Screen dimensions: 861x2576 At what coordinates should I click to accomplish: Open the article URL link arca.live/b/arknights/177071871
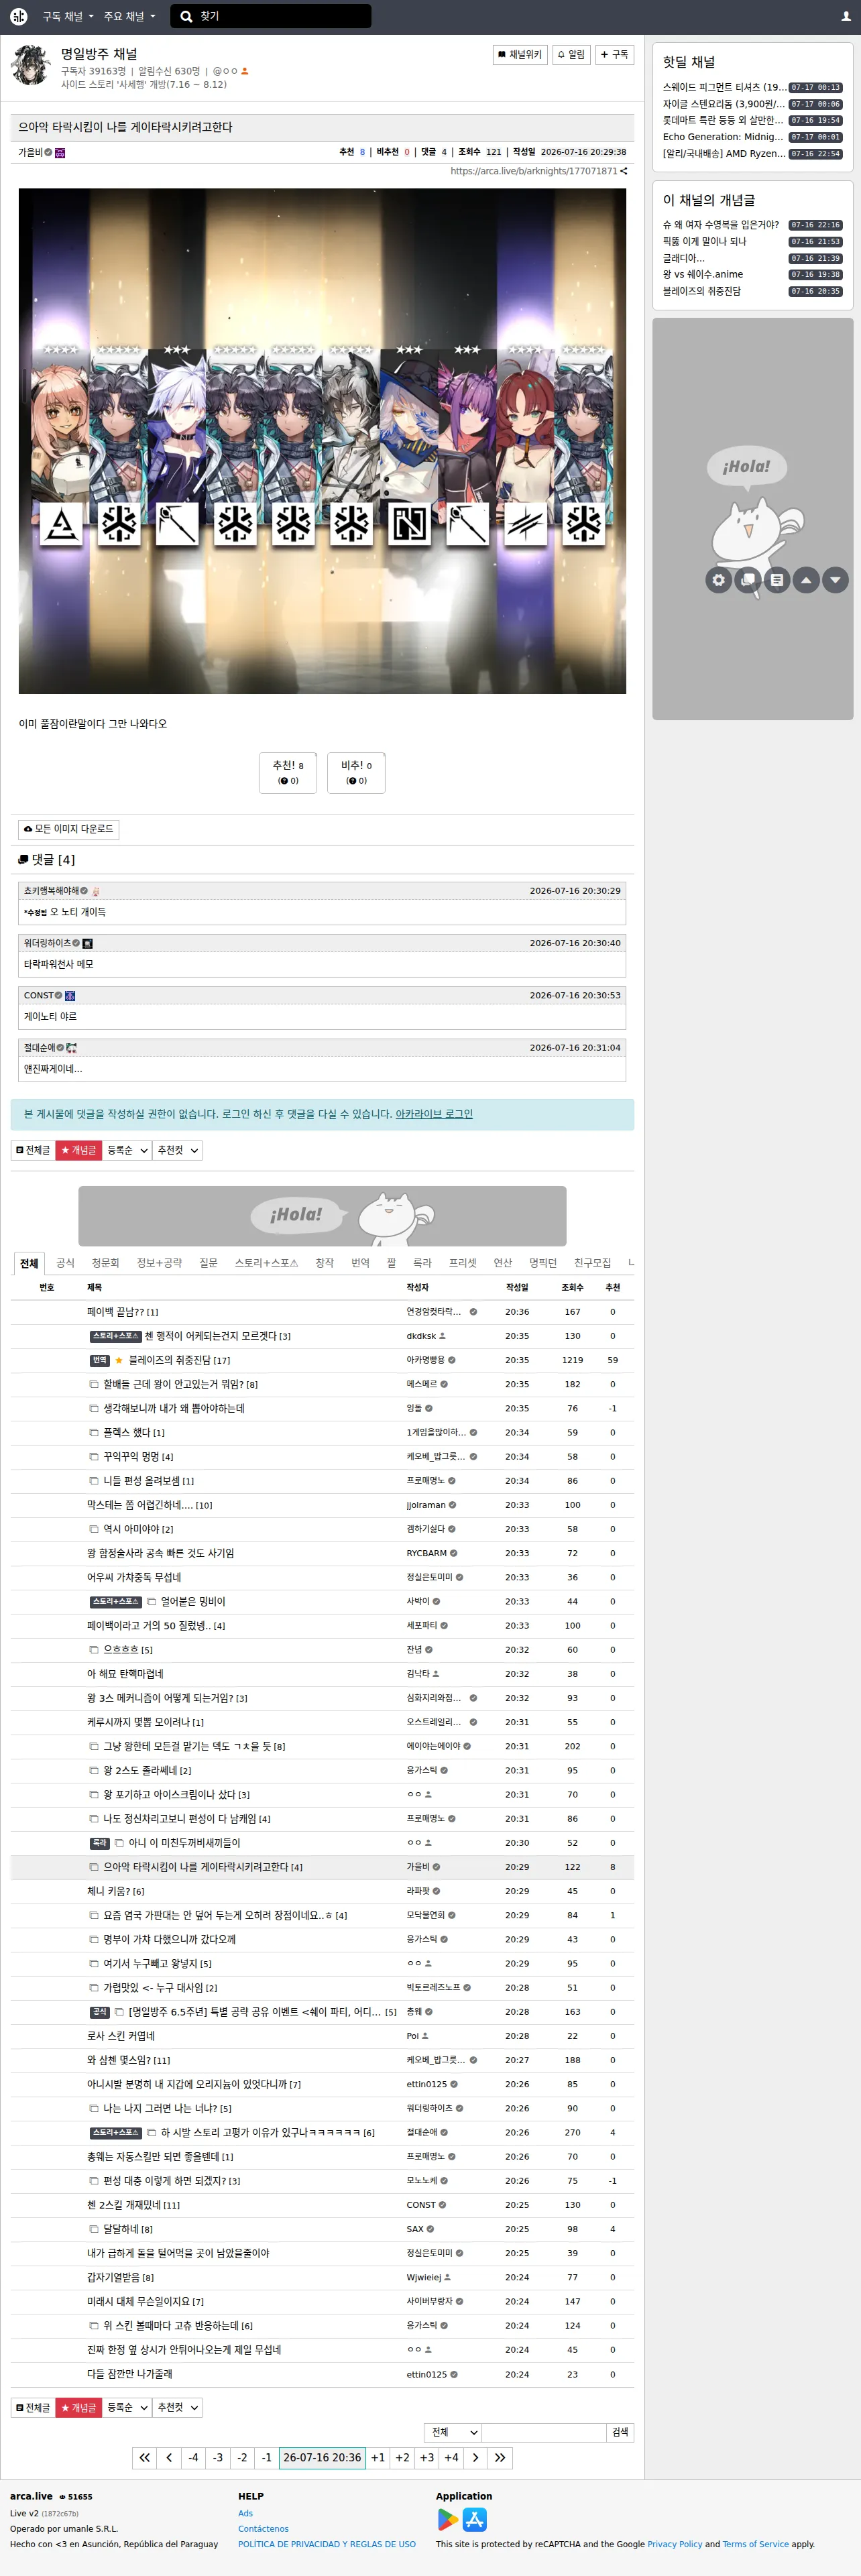534,171
